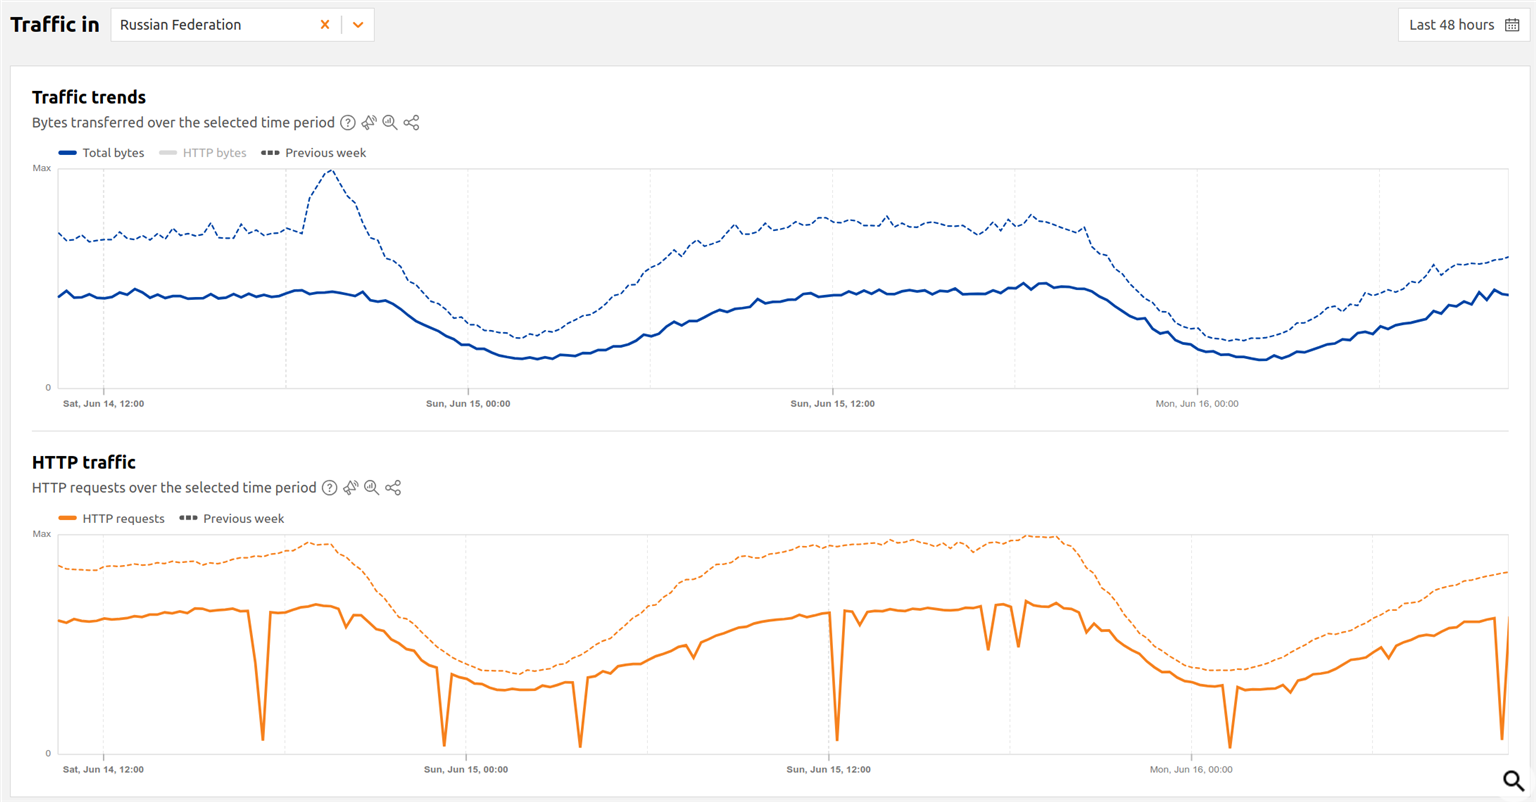Viewport: 1536px width, 802px height.
Task: Share the HTTP traffic chart
Action: click(x=393, y=488)
